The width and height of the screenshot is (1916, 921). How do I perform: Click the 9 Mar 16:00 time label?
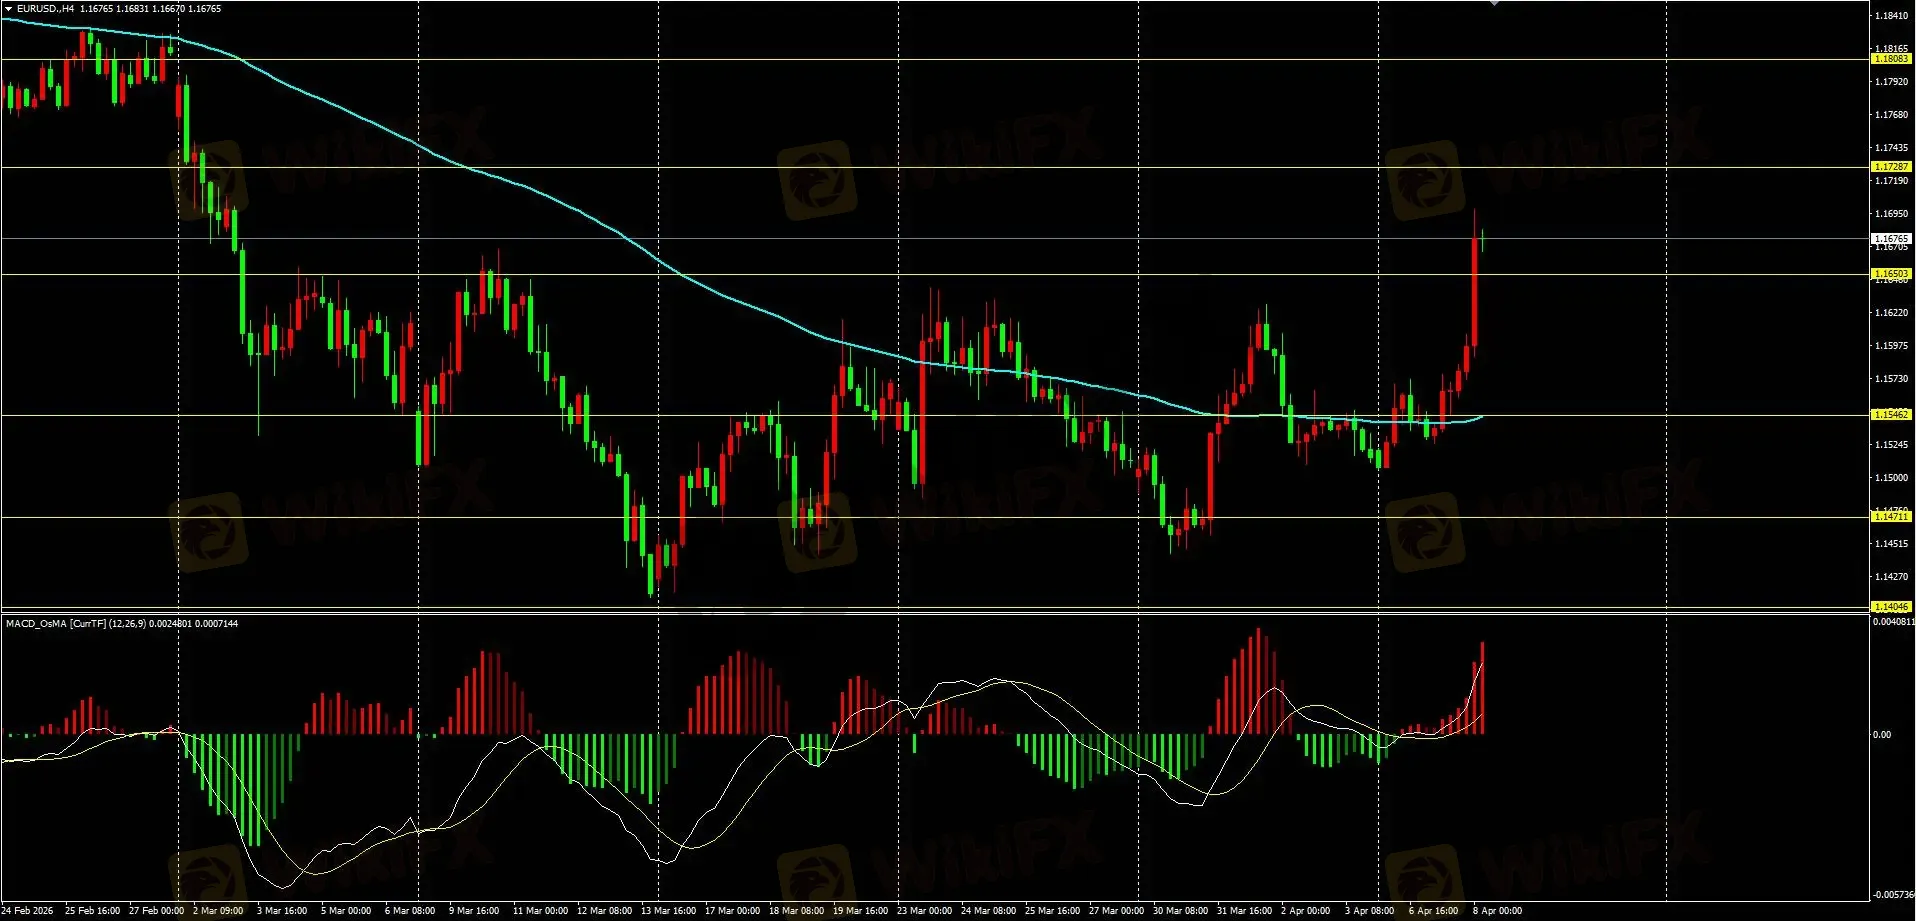(x=474, y=911)
